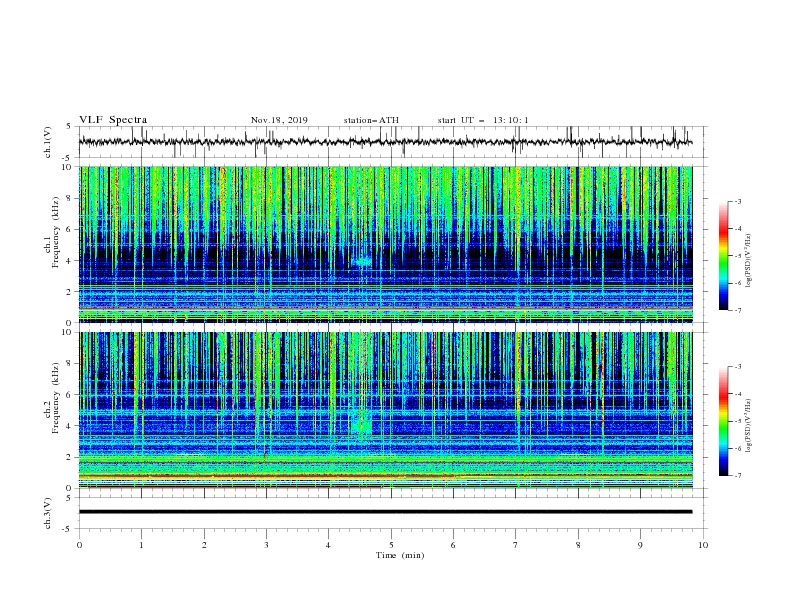
Task: Click time axis tick label "9"
Action: [x=640, y=545]
